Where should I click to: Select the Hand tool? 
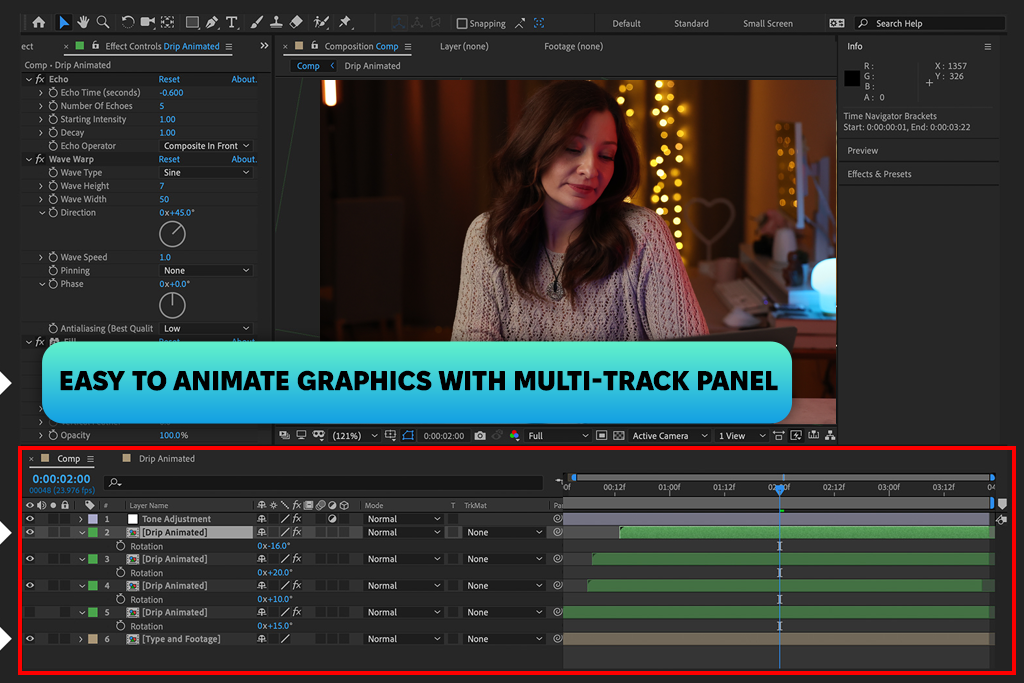83,22
